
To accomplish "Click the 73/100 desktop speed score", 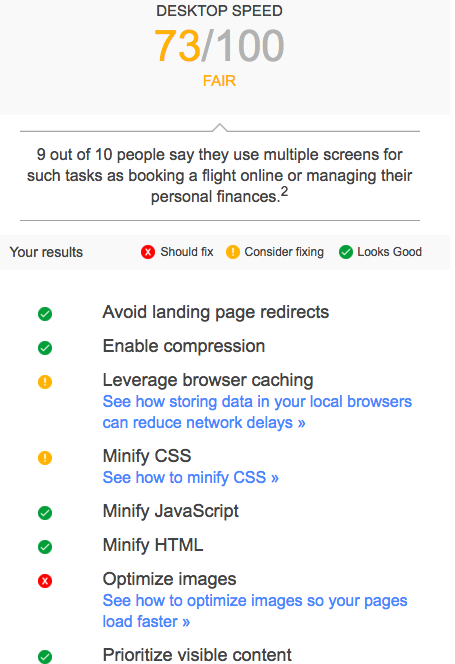I will pos(219,45).
